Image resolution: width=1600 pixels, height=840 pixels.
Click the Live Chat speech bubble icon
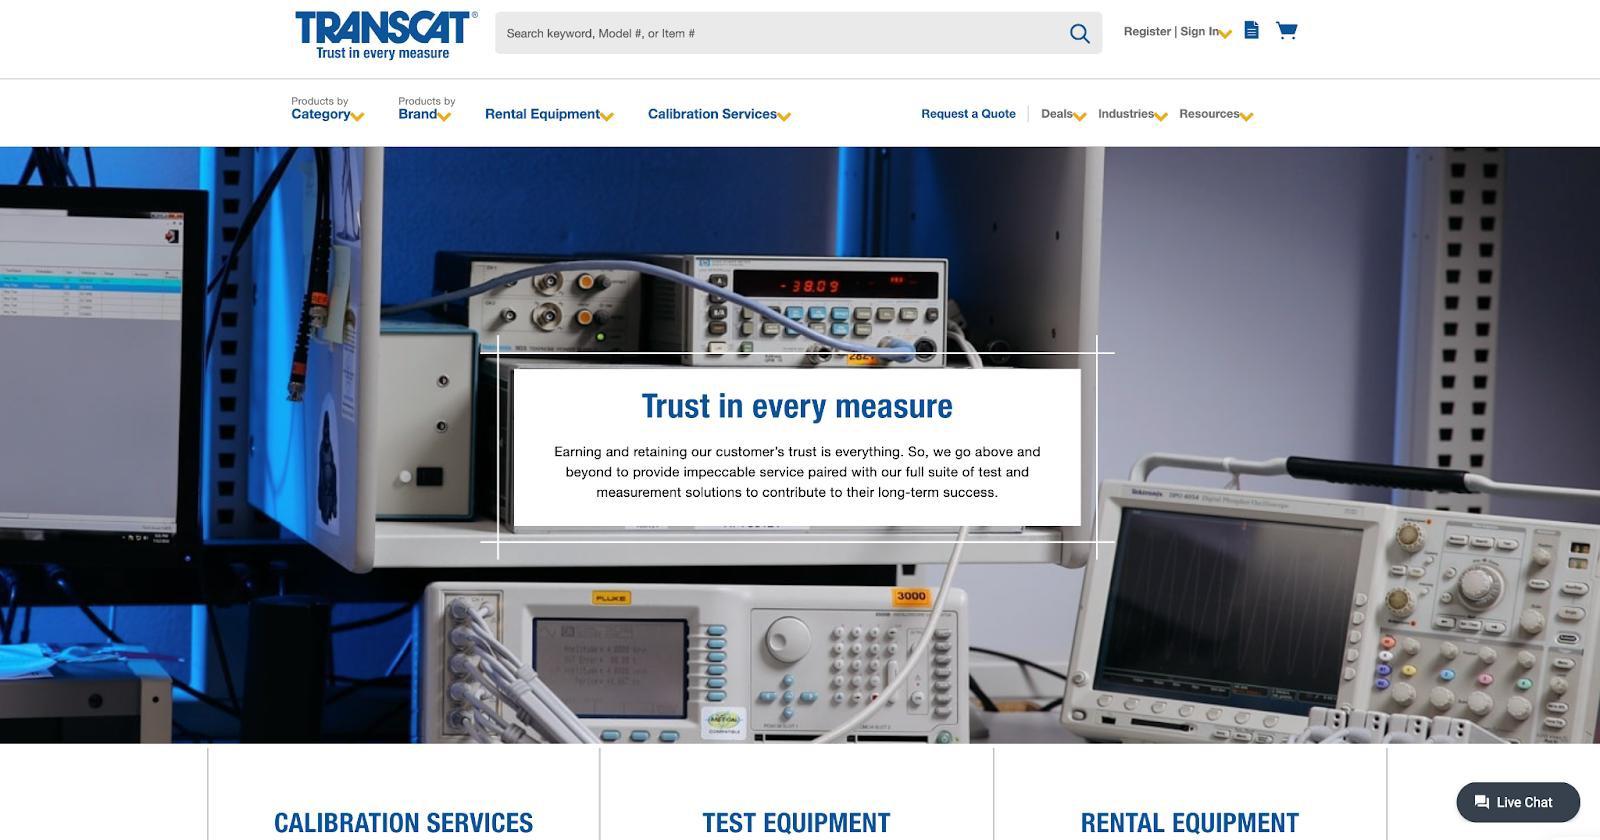[1482, 802]
